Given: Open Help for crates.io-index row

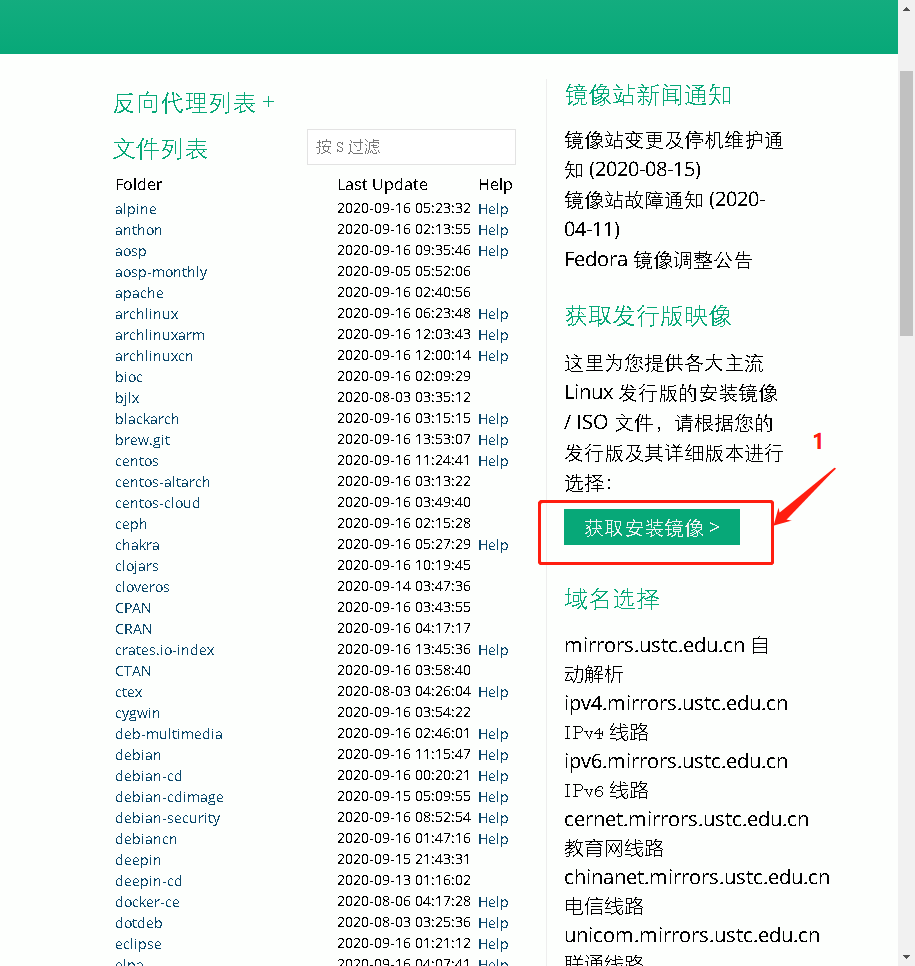Looking at the screenshot, I should coord(493,650).
